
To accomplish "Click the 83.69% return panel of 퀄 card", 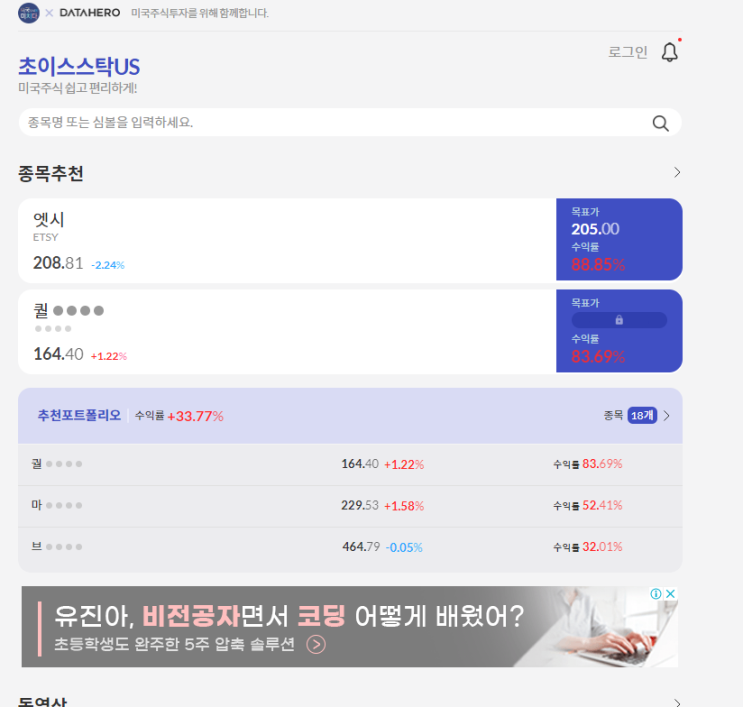I will [619, 331].
